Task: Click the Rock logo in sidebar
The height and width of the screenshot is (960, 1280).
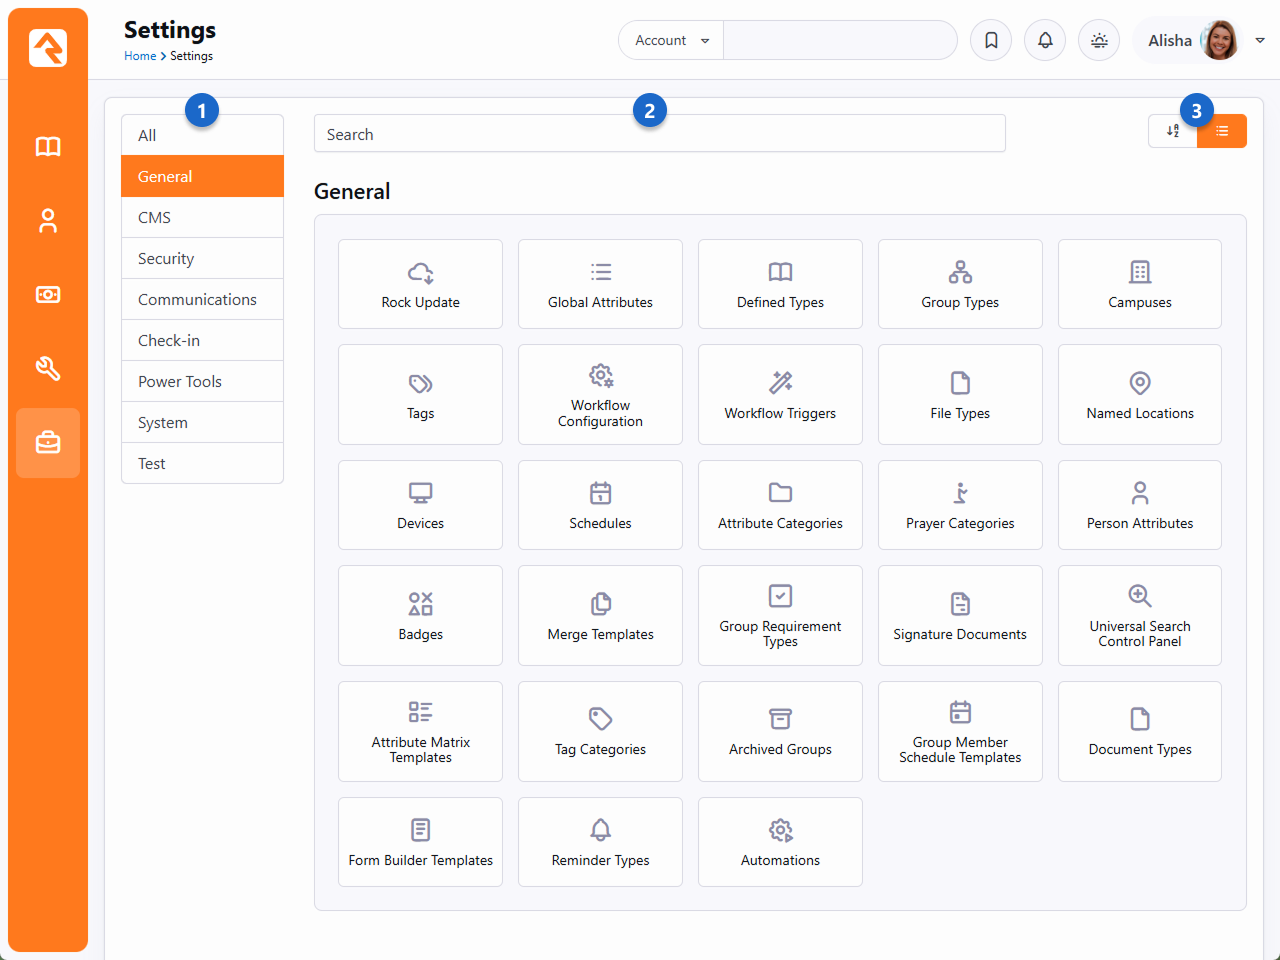Action: point(48,47)
